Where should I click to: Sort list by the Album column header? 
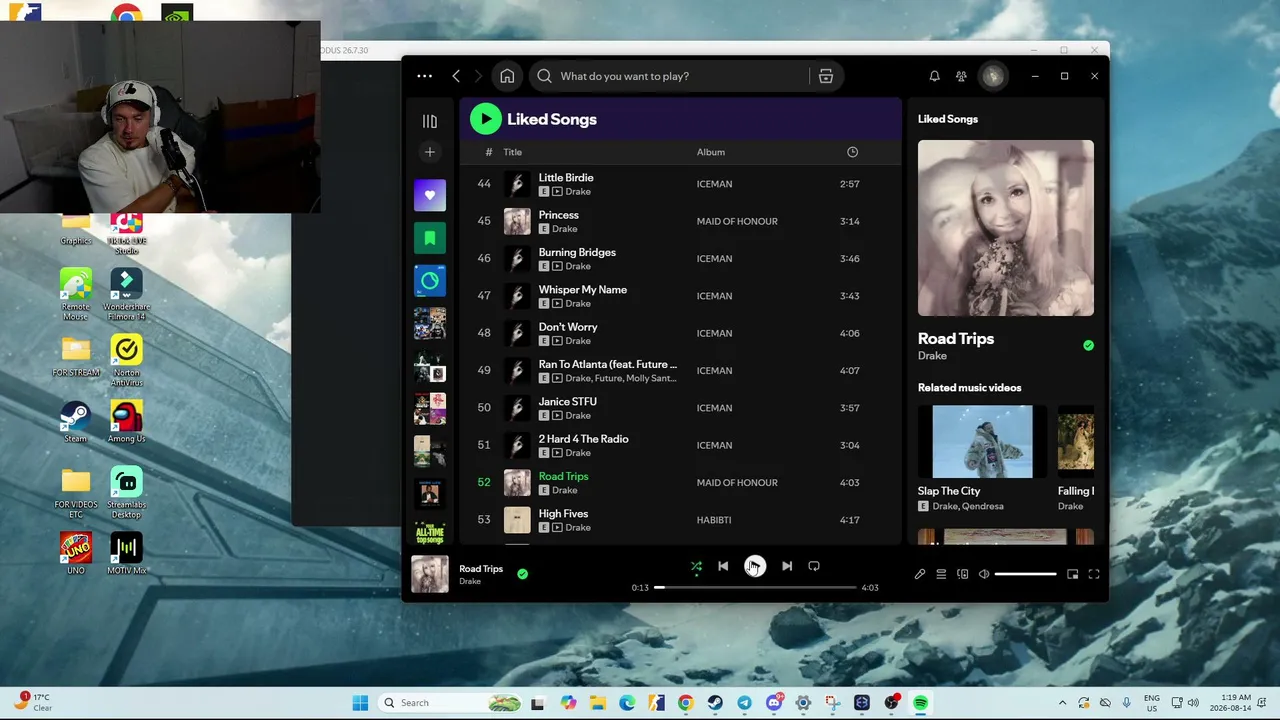711,152
